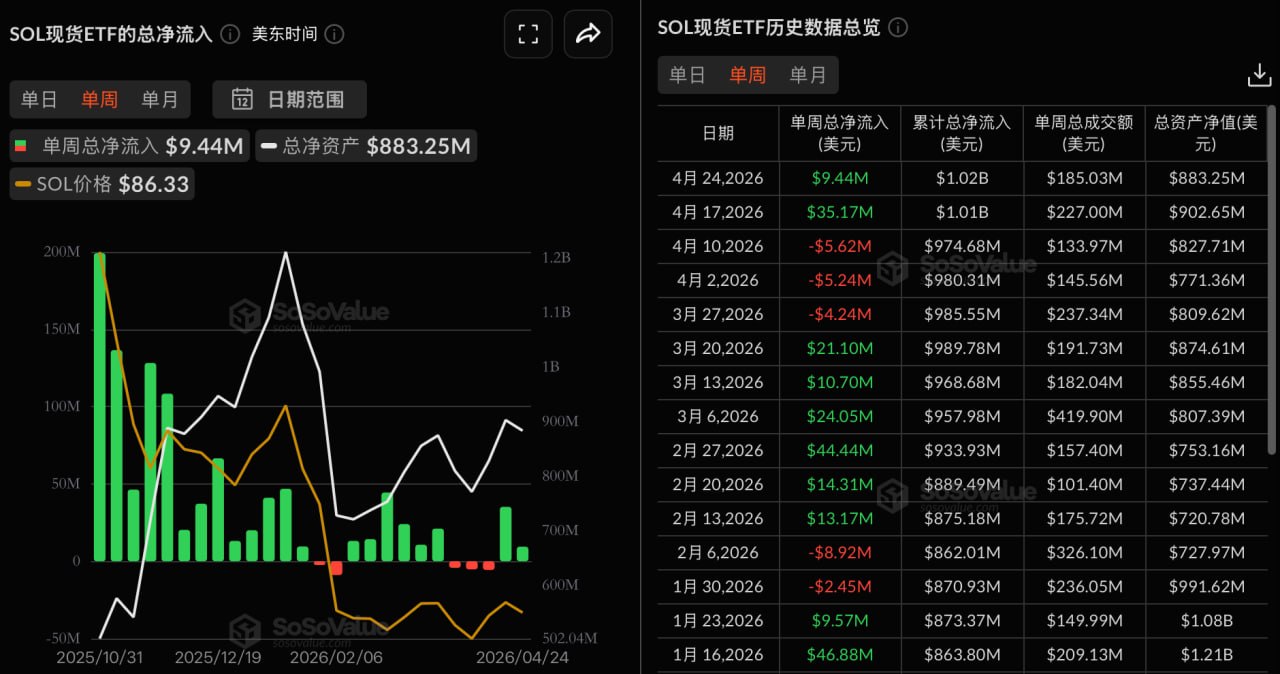1280x674 pixels.
Task: Click info icon next to 美东时间
Action: point(335,34)
